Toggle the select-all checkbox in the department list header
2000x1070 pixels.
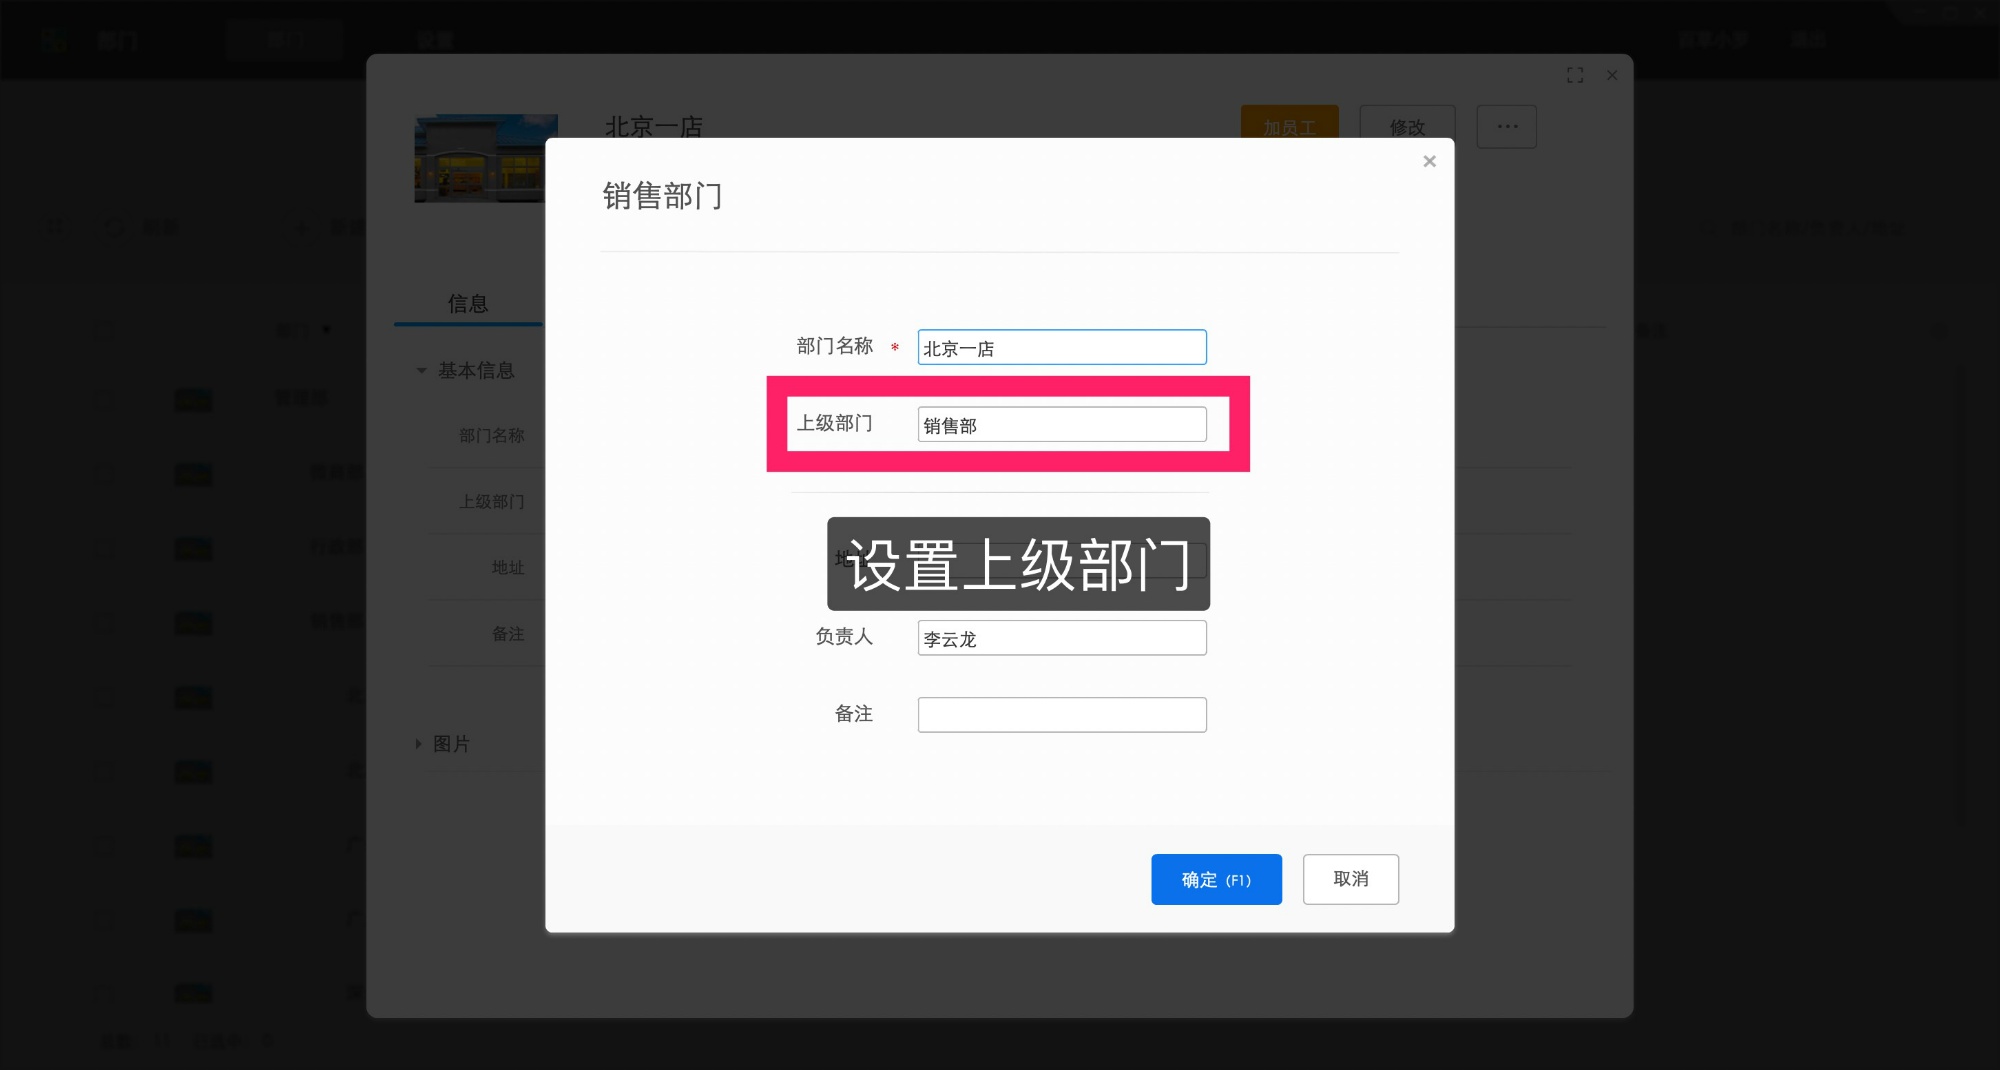(103, 330)
